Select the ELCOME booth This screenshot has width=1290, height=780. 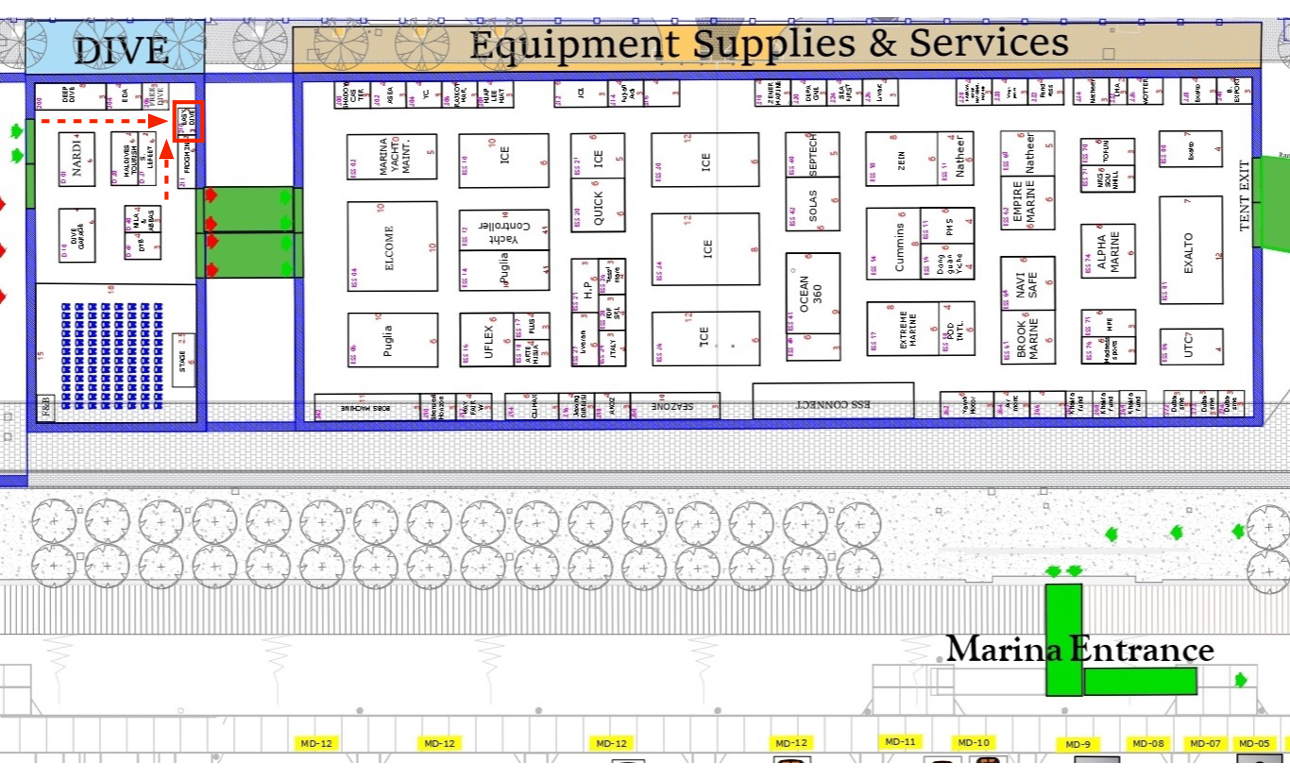tap(392, 247)
